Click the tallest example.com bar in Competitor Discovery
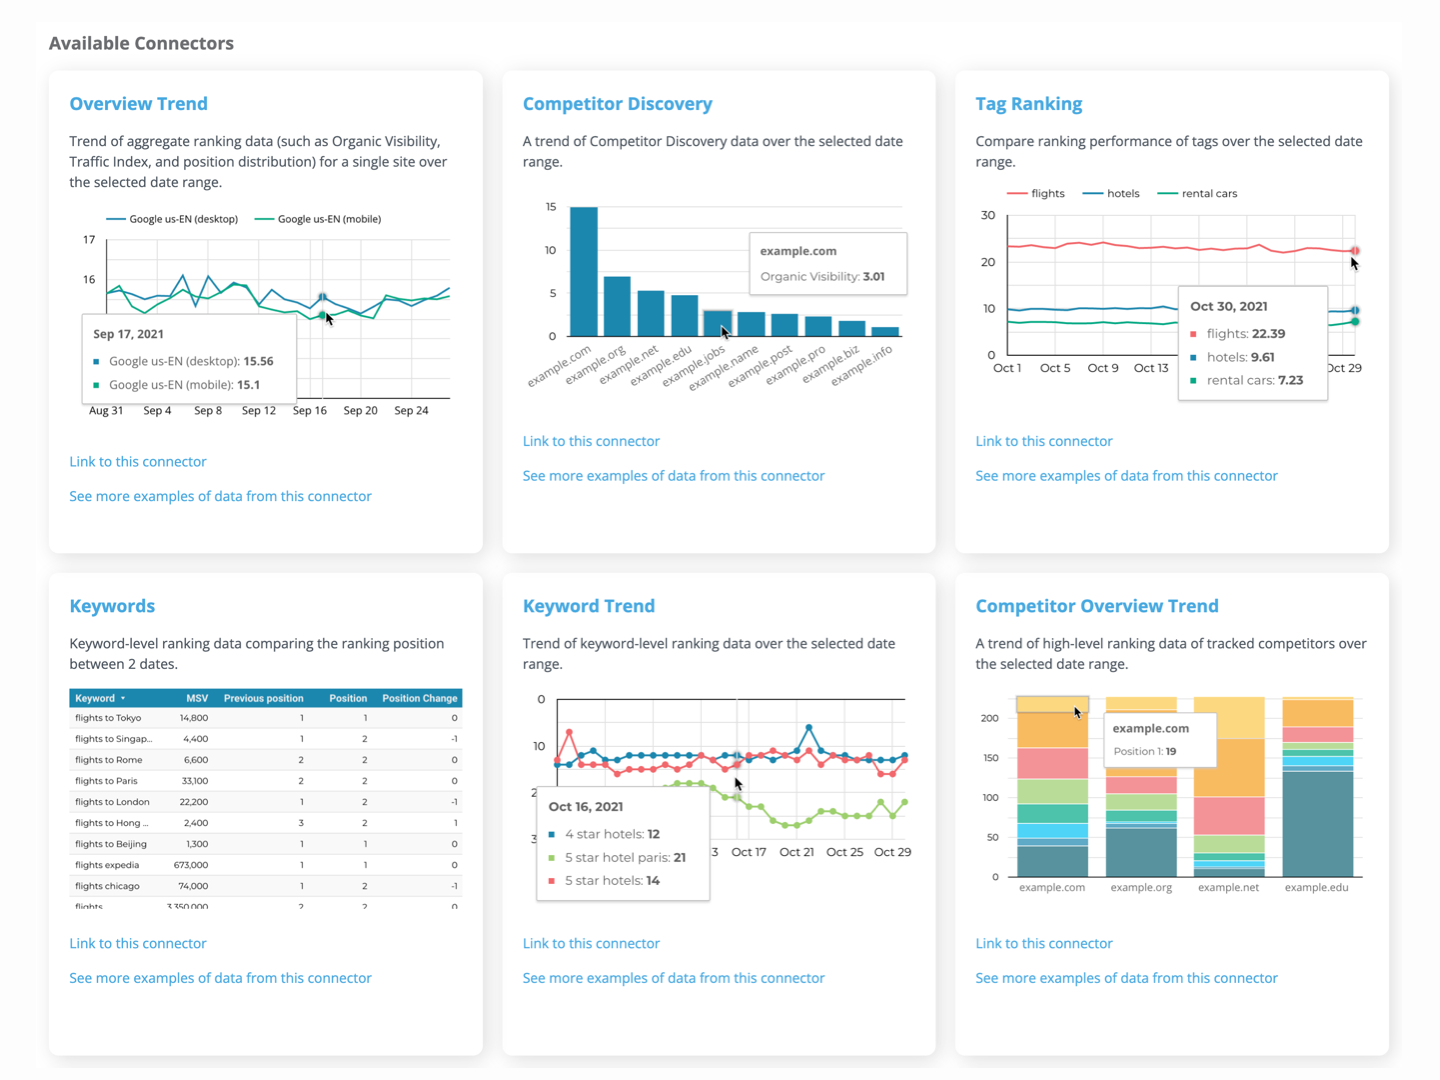 tap(584, 272)
